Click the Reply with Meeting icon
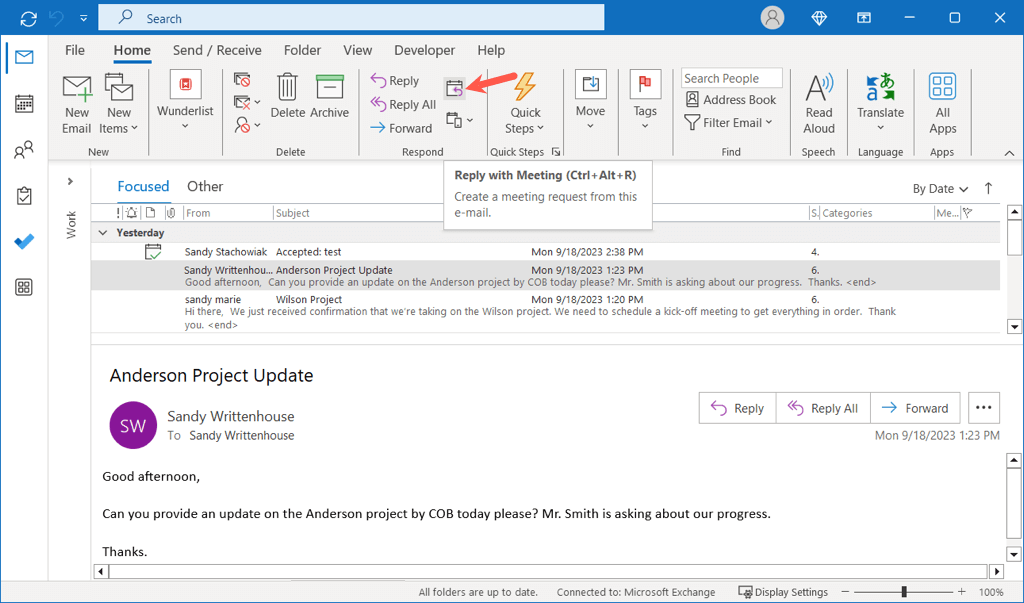Image resolution: width=1024 pixels, height=603 pixels. point(454,89)
